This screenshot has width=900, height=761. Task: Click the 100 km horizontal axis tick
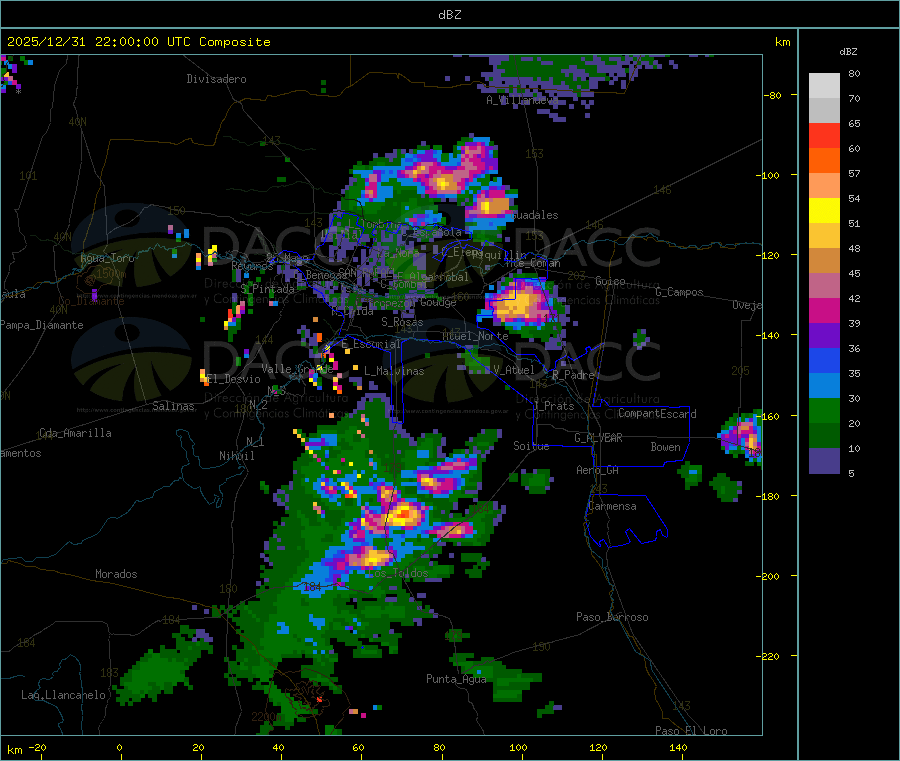(518, 748)
